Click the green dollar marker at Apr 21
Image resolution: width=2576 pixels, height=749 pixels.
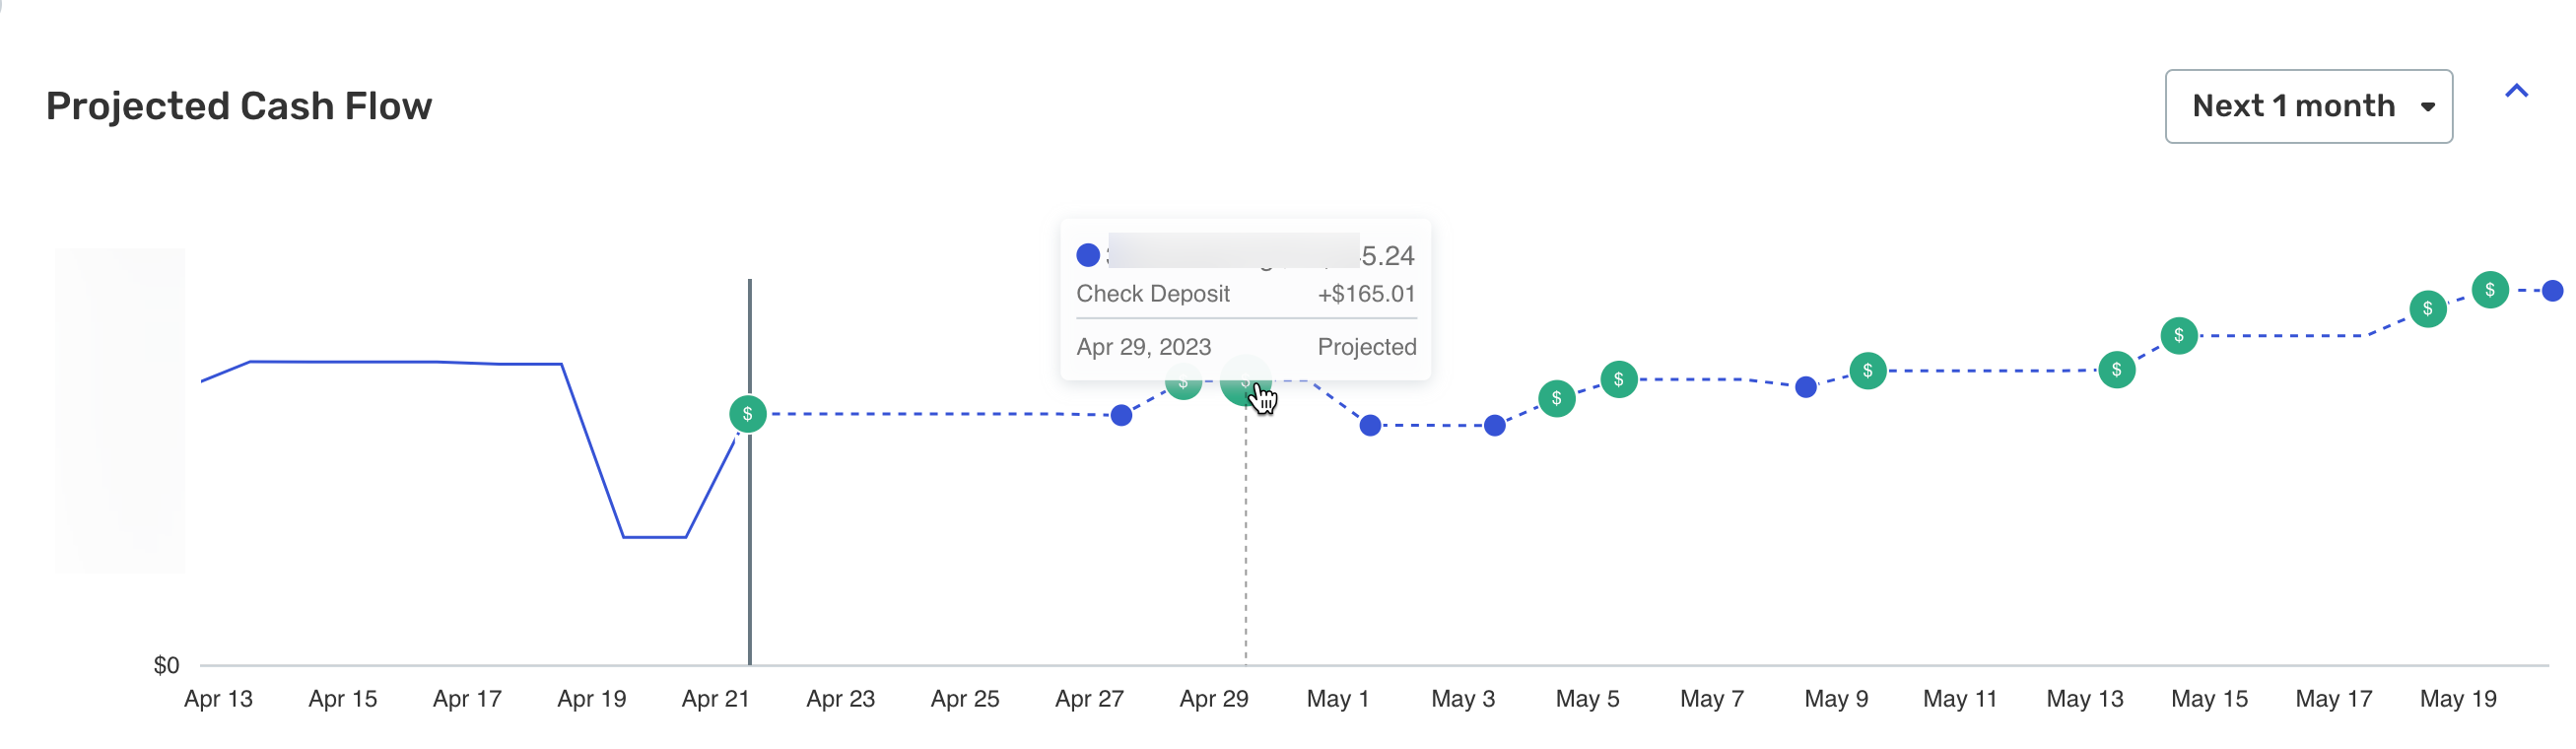click(747, 414)
